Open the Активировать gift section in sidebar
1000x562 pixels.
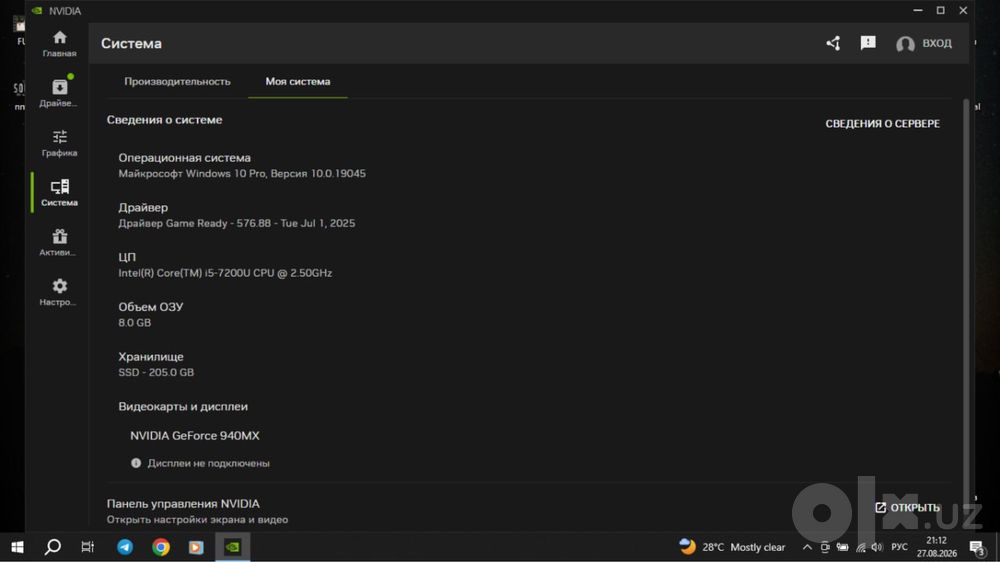tap(59, 242)
